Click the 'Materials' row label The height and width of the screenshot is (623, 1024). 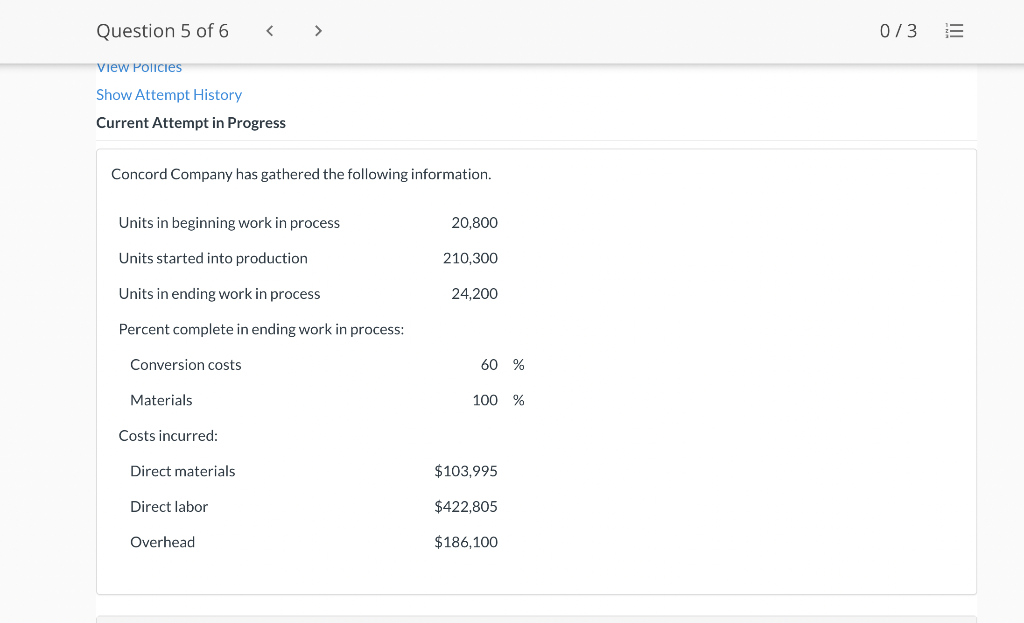click(x=161, y=400)
